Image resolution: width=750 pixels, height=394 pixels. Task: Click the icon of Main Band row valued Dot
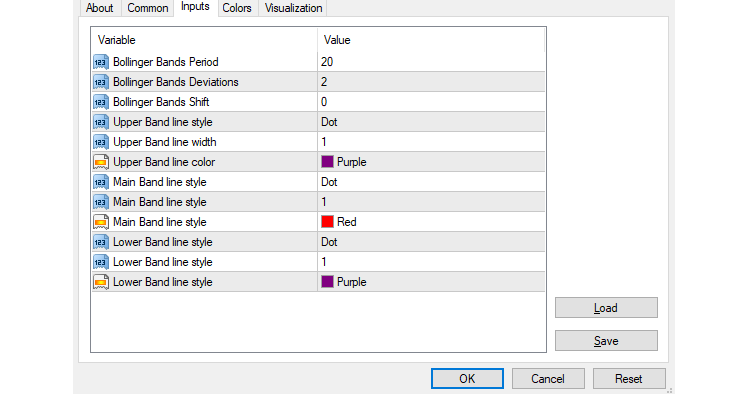(101, 182)
